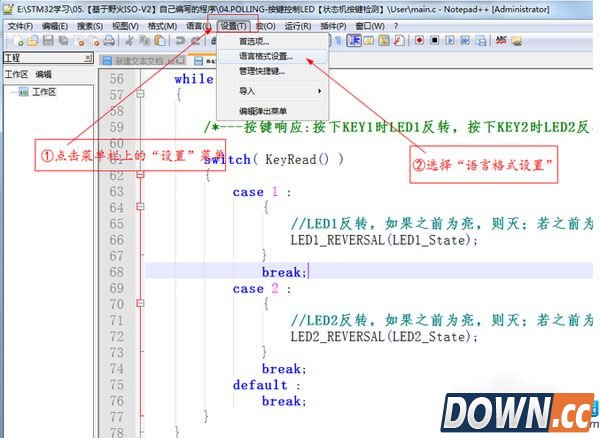Open the 文件(F) menu
The height and width of the screenshot is (438, 600).
click(x=20, y=26)
